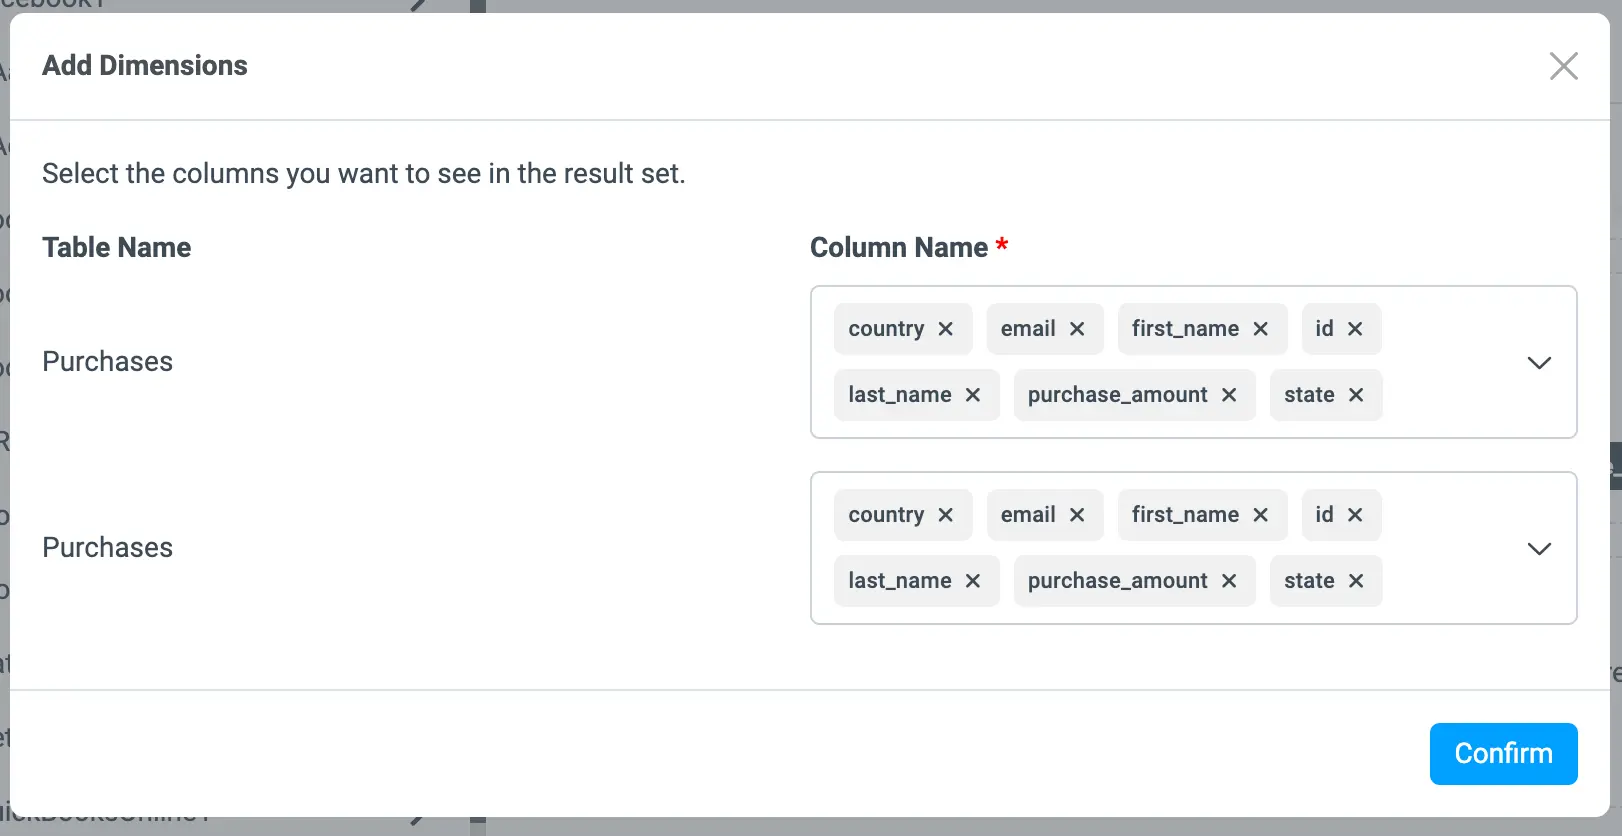Expand second Purchases column dropdown chevron

pos(1539,549)
